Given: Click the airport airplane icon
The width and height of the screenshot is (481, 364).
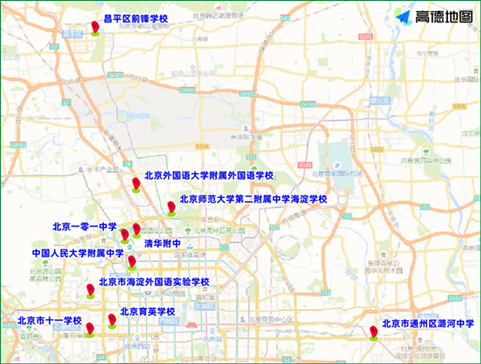Looking at the screenshot, I should [x=337, y=165].
